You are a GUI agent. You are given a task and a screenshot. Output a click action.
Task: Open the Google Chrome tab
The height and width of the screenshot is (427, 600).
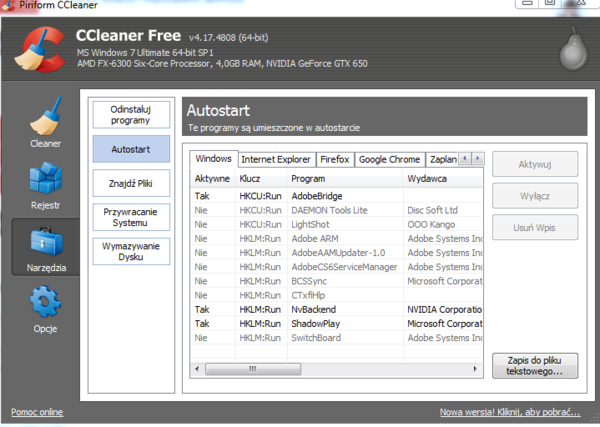(389, 159)
